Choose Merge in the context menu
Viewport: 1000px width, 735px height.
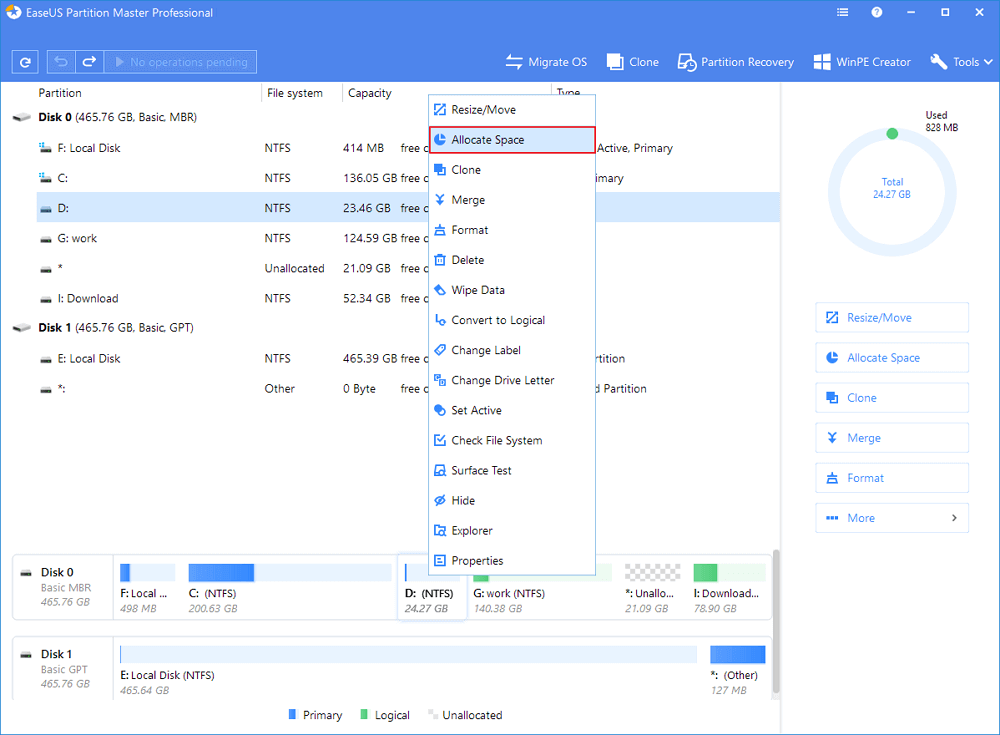point(512,200)
